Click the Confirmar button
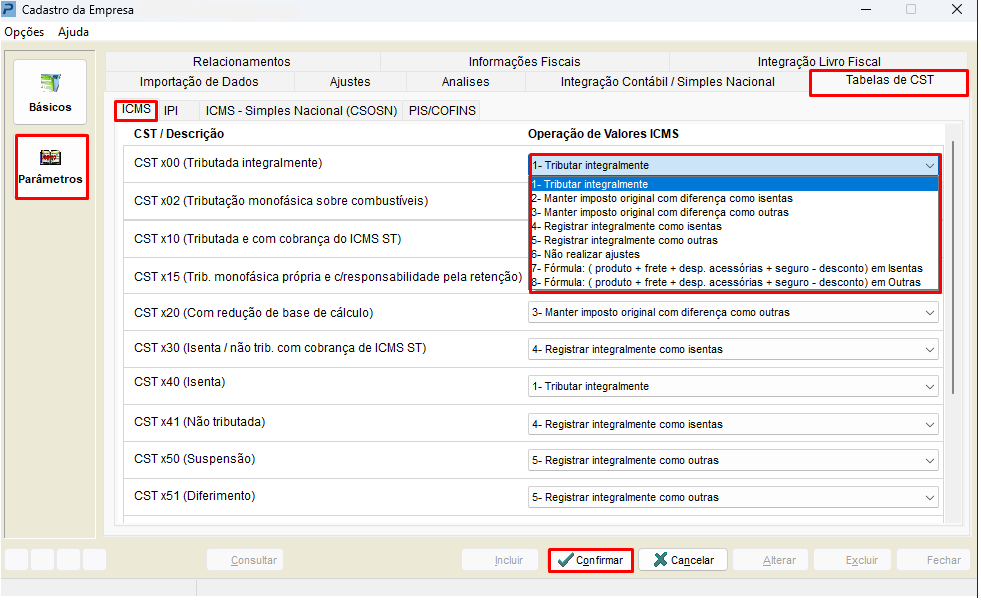Screen dimensions: 981x601 (591, 560)
